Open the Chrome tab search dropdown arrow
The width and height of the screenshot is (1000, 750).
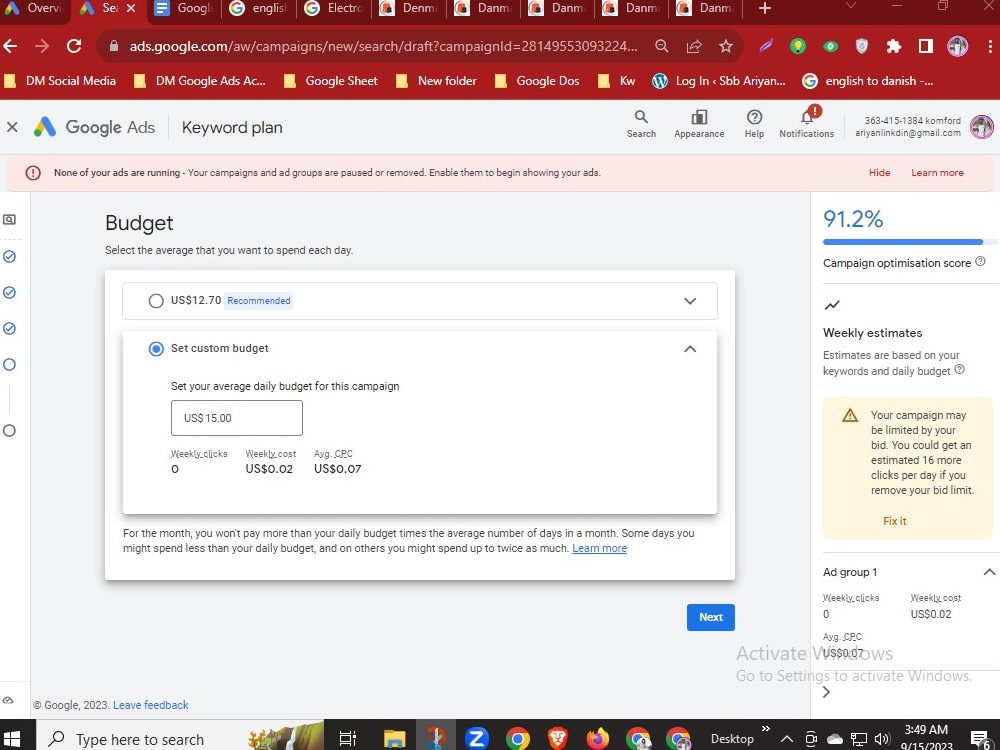point(850,6)
